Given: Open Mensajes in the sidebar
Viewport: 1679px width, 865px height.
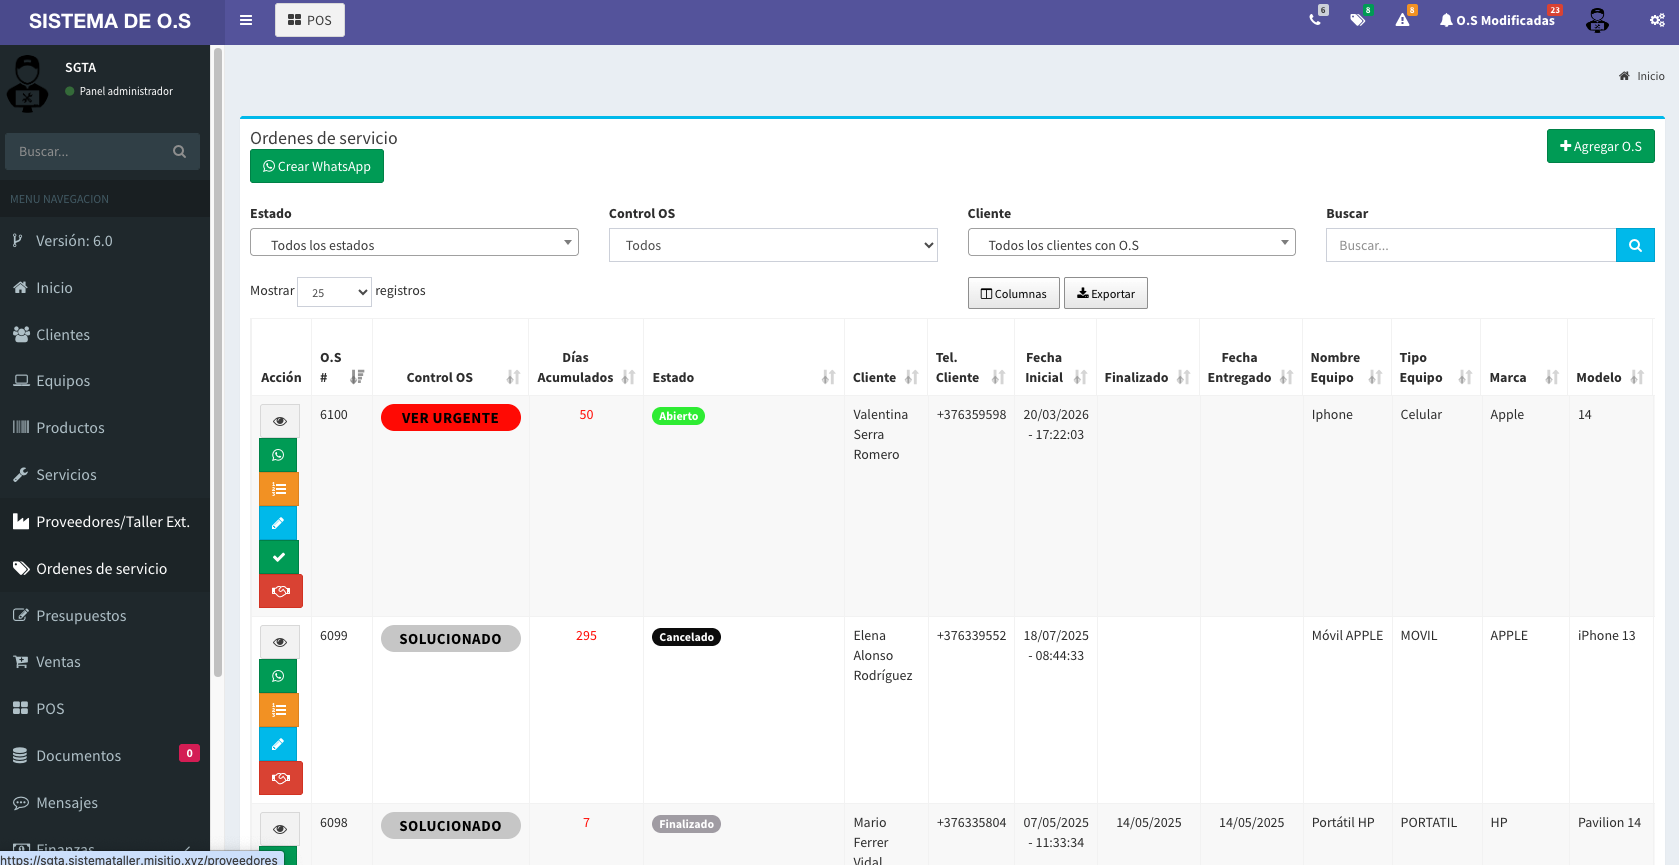Looking at the screenshot, I should [105, 803].
